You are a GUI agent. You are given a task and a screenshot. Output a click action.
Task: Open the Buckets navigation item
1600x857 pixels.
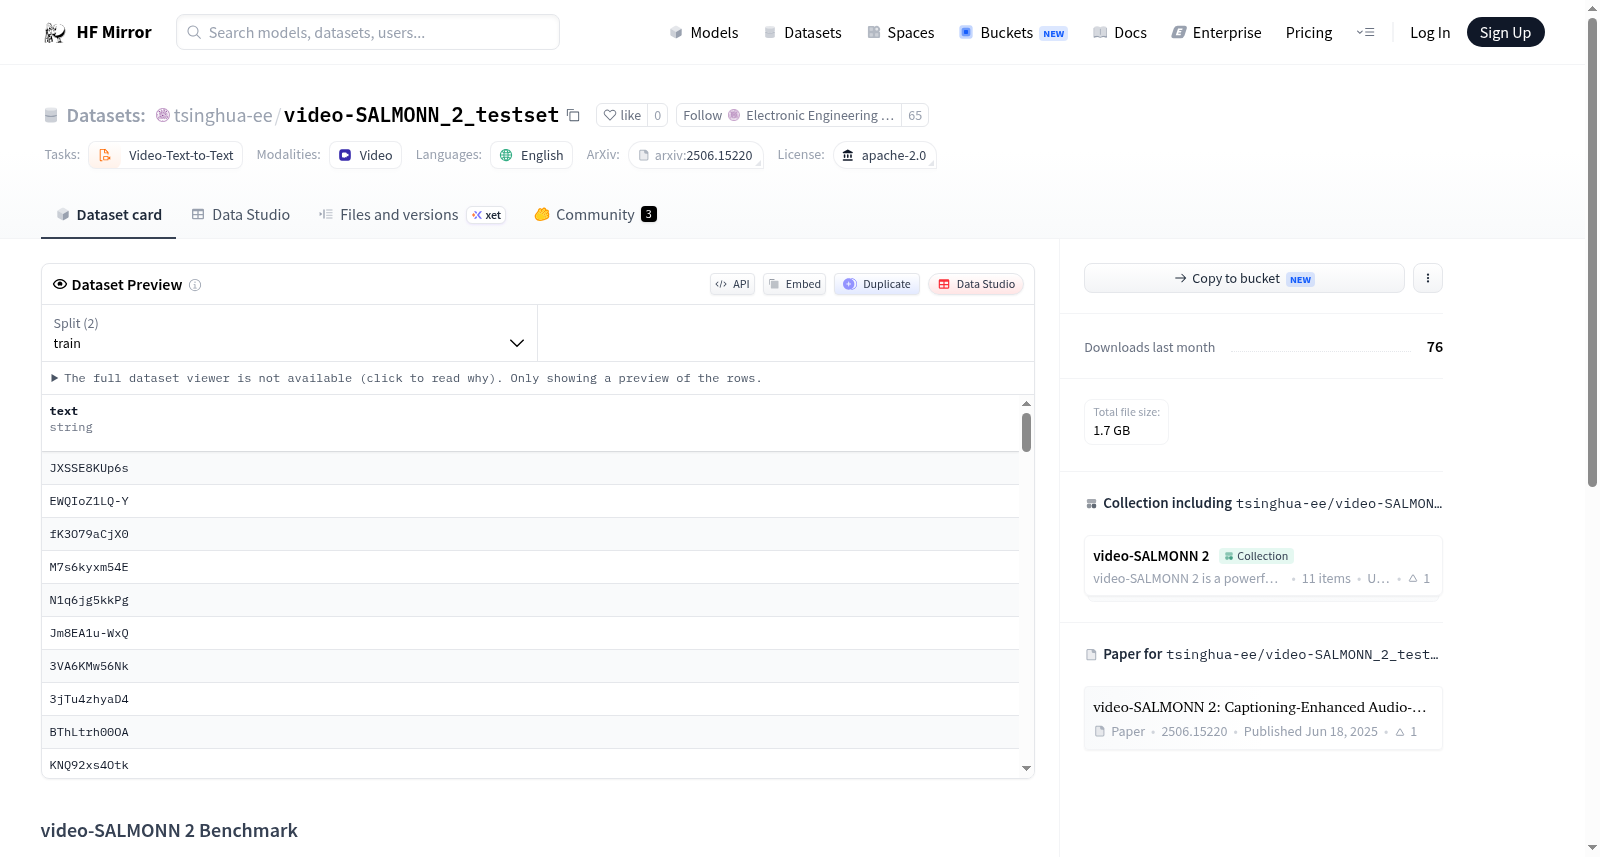[x=1013, y=33]
